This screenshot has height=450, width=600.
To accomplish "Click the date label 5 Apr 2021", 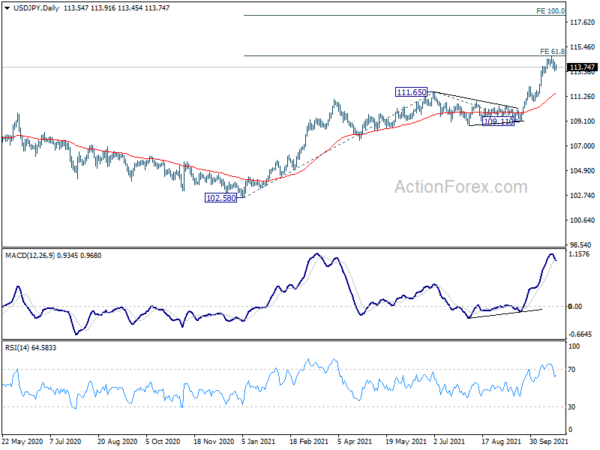I will (354, 442).
